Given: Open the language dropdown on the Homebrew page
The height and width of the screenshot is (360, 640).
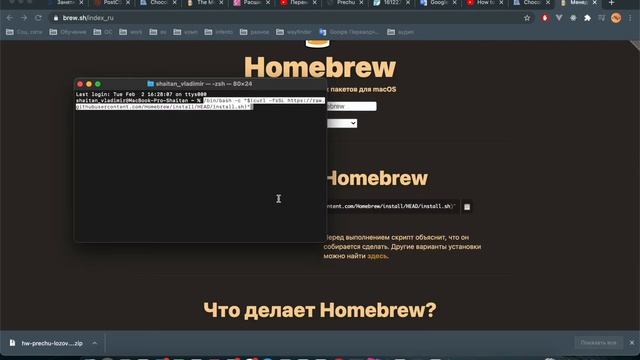Looking at the screenshot, I should click(x=342, y=123).
